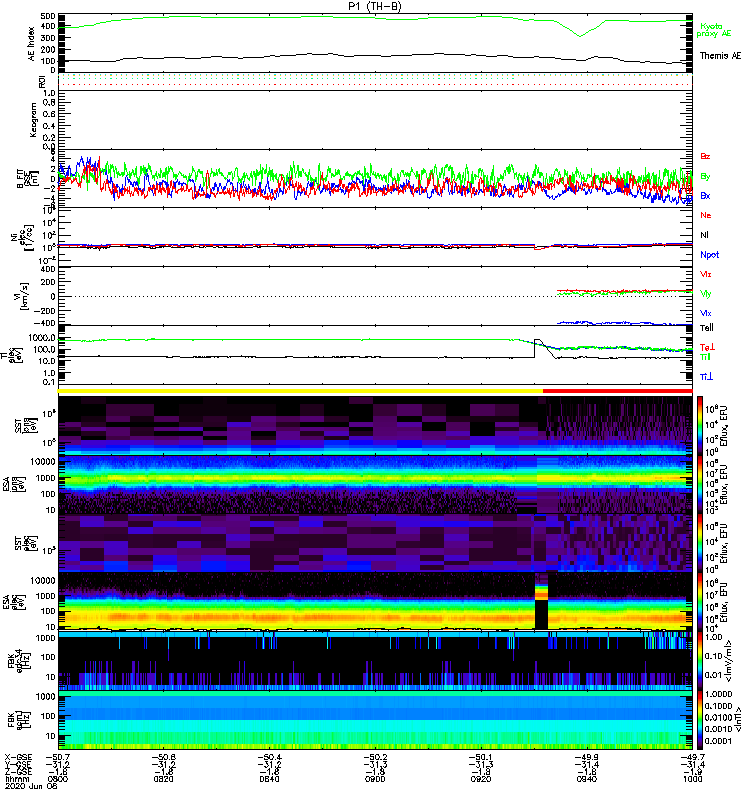Select the black "Te∥" temperature legend label
This screenshot has height=800, width=750.
click(x=707, y=328)
